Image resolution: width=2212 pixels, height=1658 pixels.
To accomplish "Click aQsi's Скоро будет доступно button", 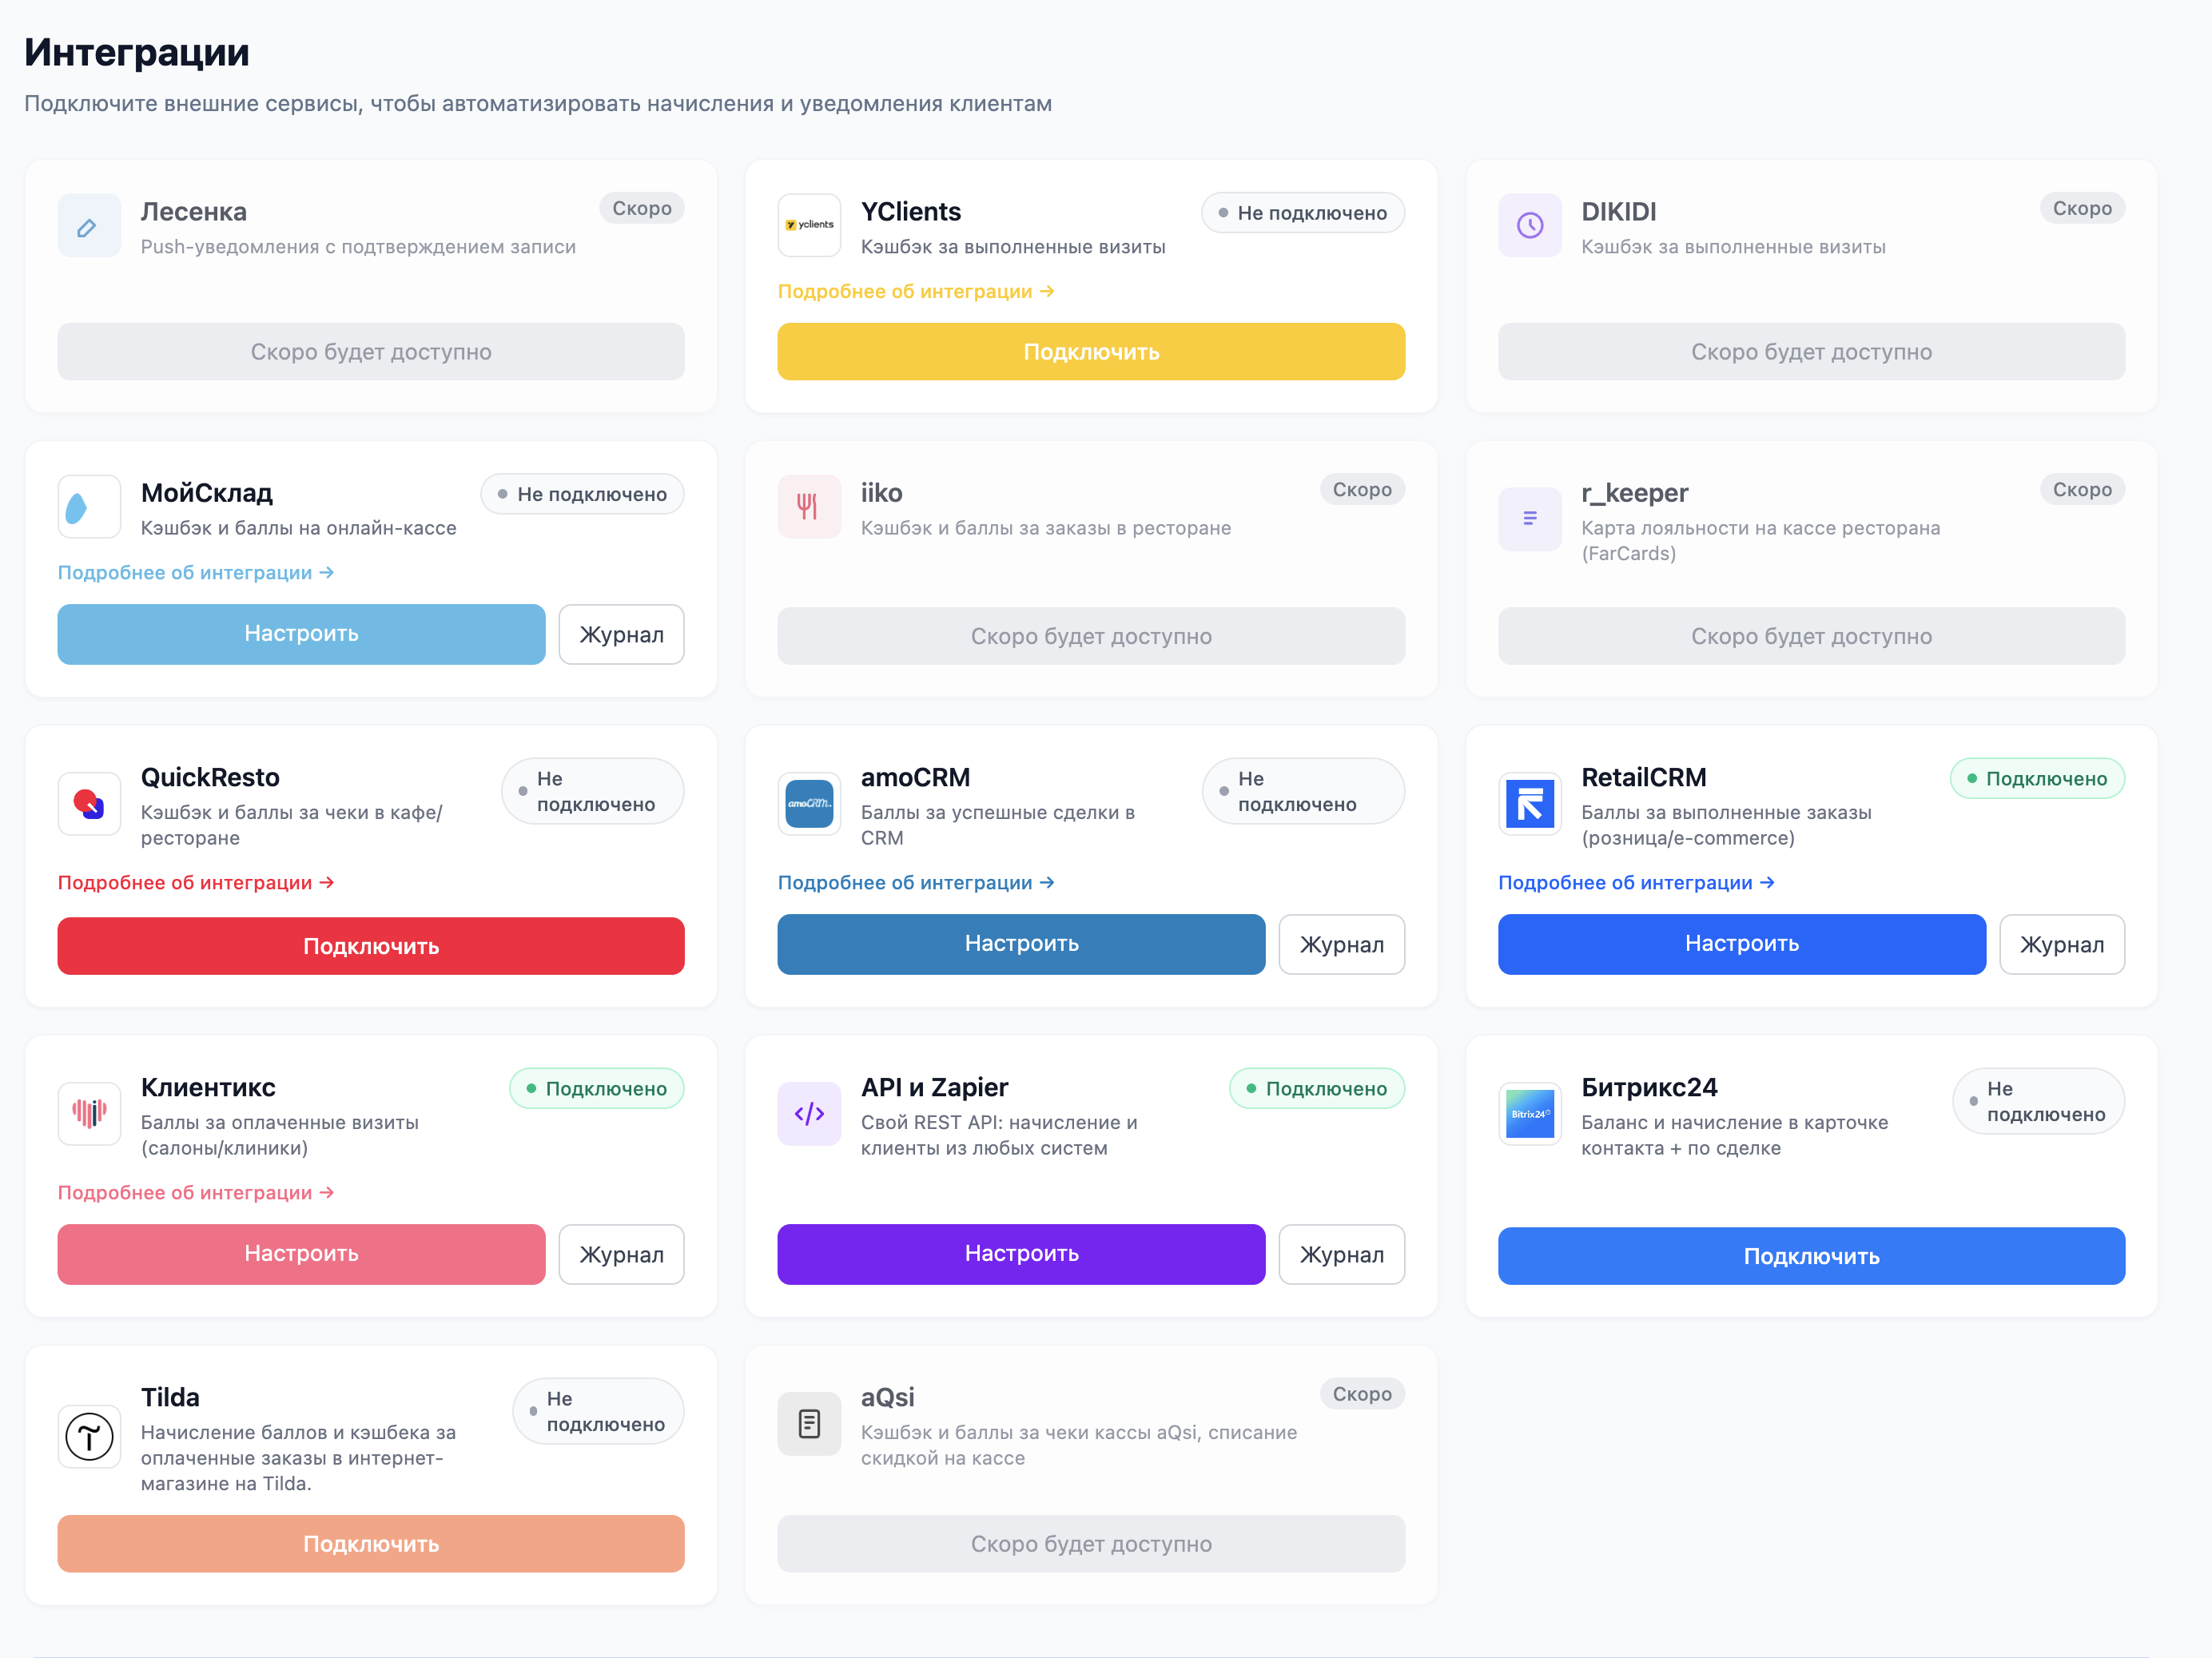I will 1091,1544.
